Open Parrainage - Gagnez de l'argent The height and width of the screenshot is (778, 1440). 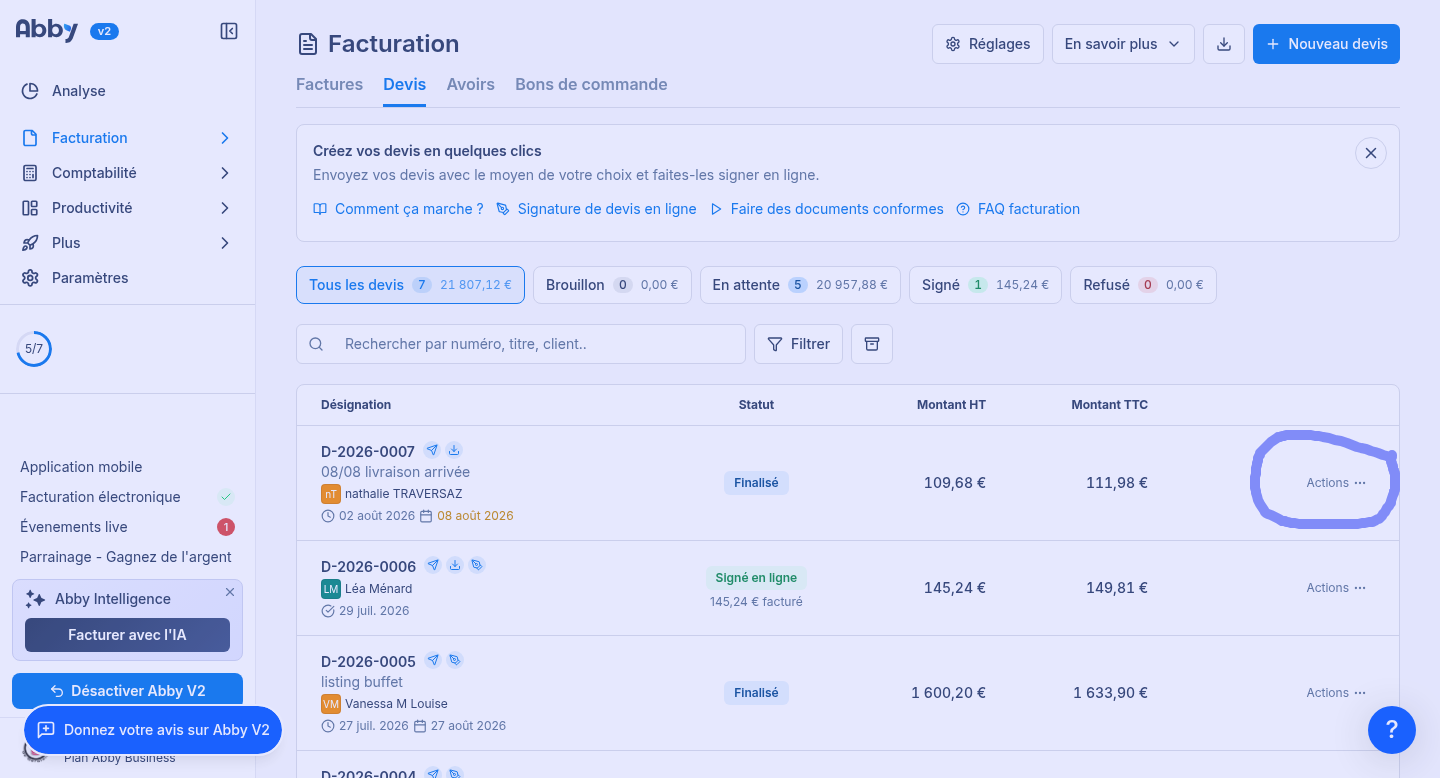(126, 557)
